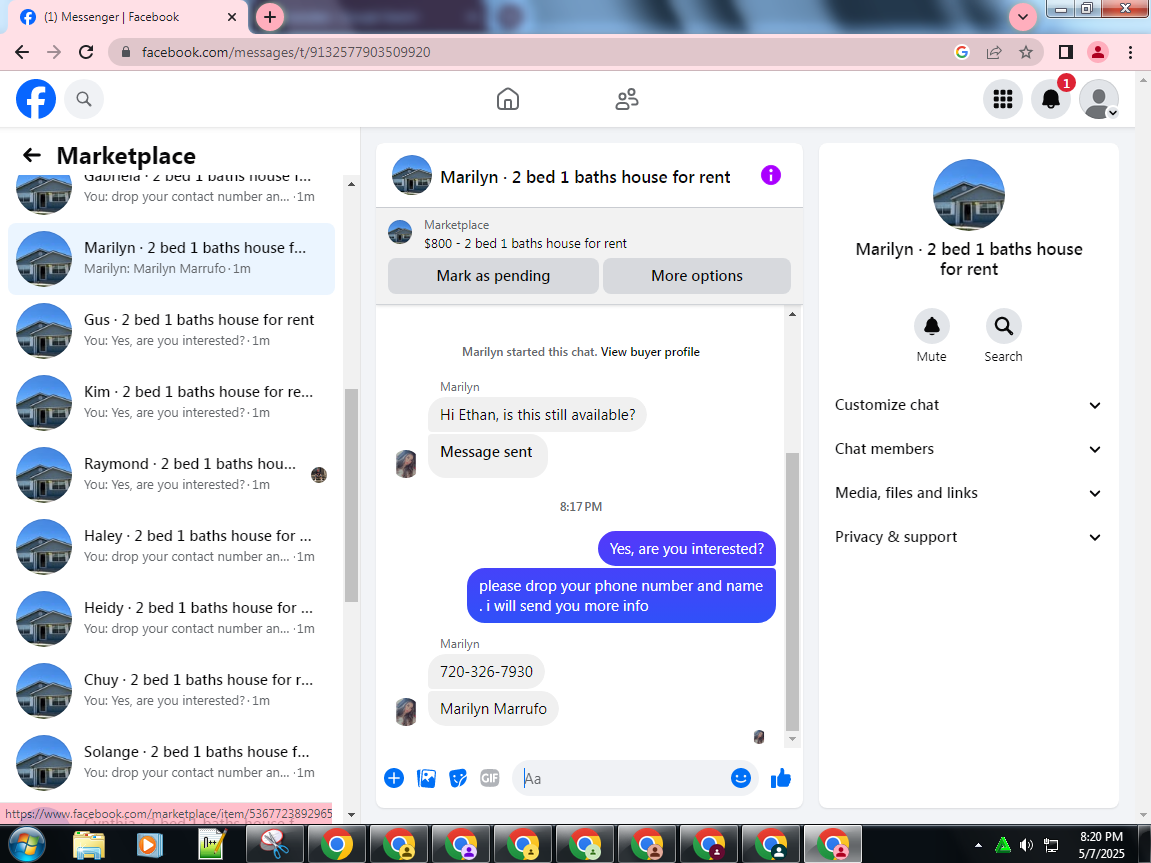Click the volume icon in system tray
1151x863 pixels.
click(1026, 845)
